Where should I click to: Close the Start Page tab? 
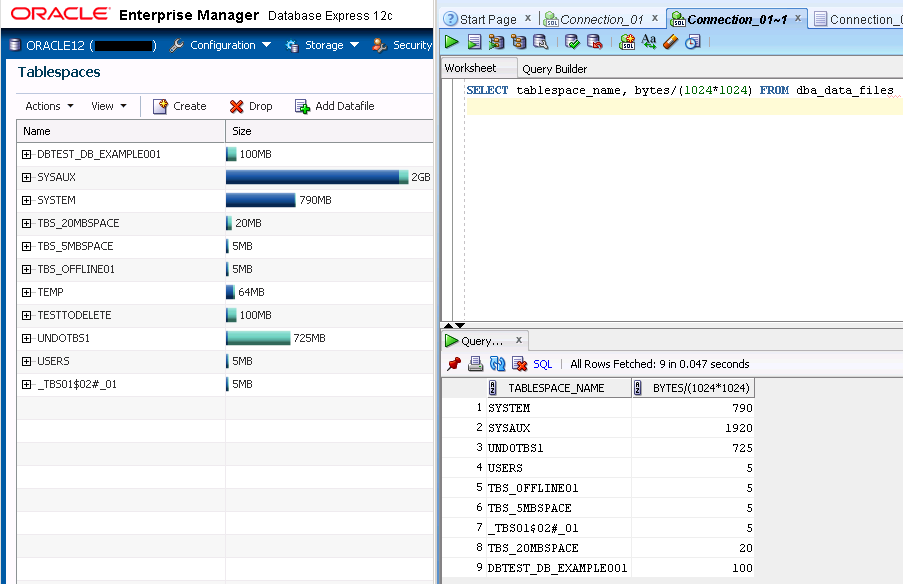(x=528, y=18)
